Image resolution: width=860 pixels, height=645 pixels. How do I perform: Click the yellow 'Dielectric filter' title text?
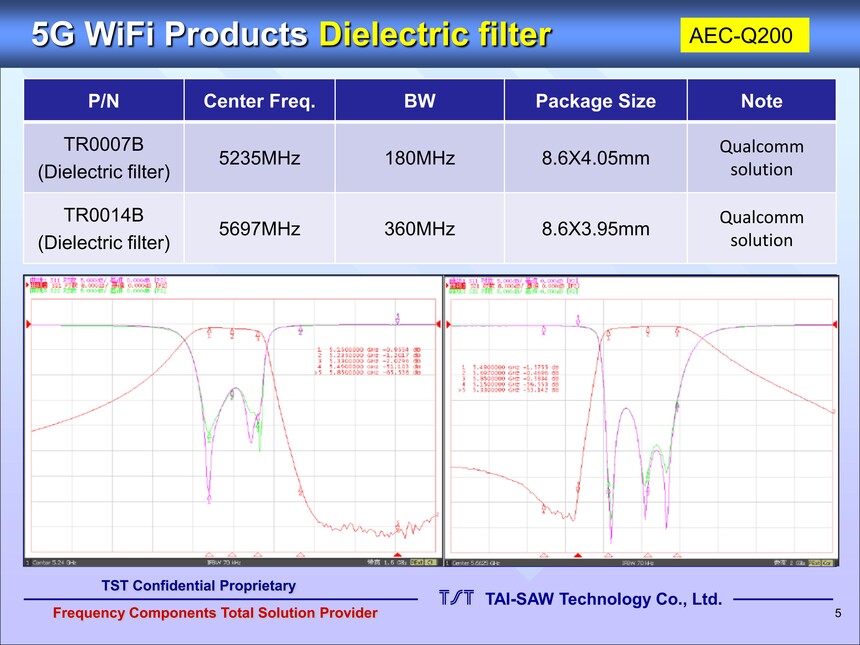coord(434,35)
